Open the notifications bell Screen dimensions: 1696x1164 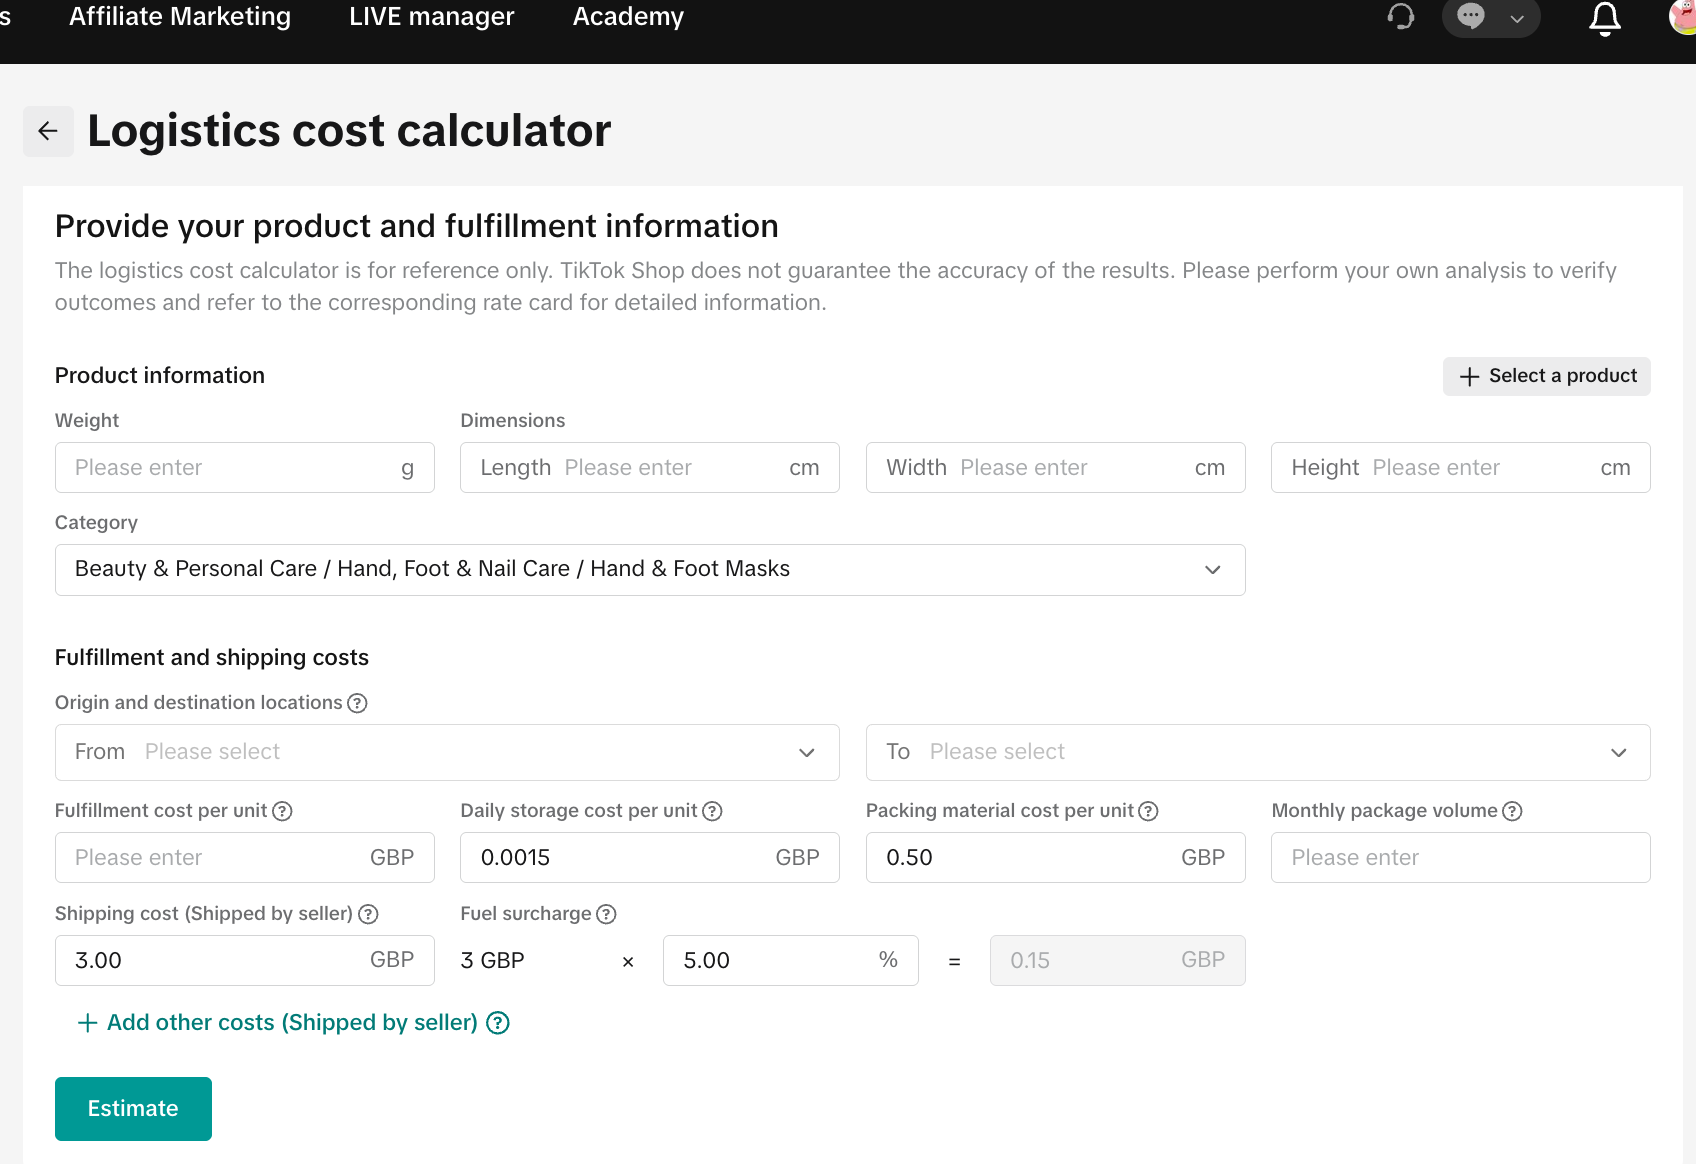(1604, 18)
